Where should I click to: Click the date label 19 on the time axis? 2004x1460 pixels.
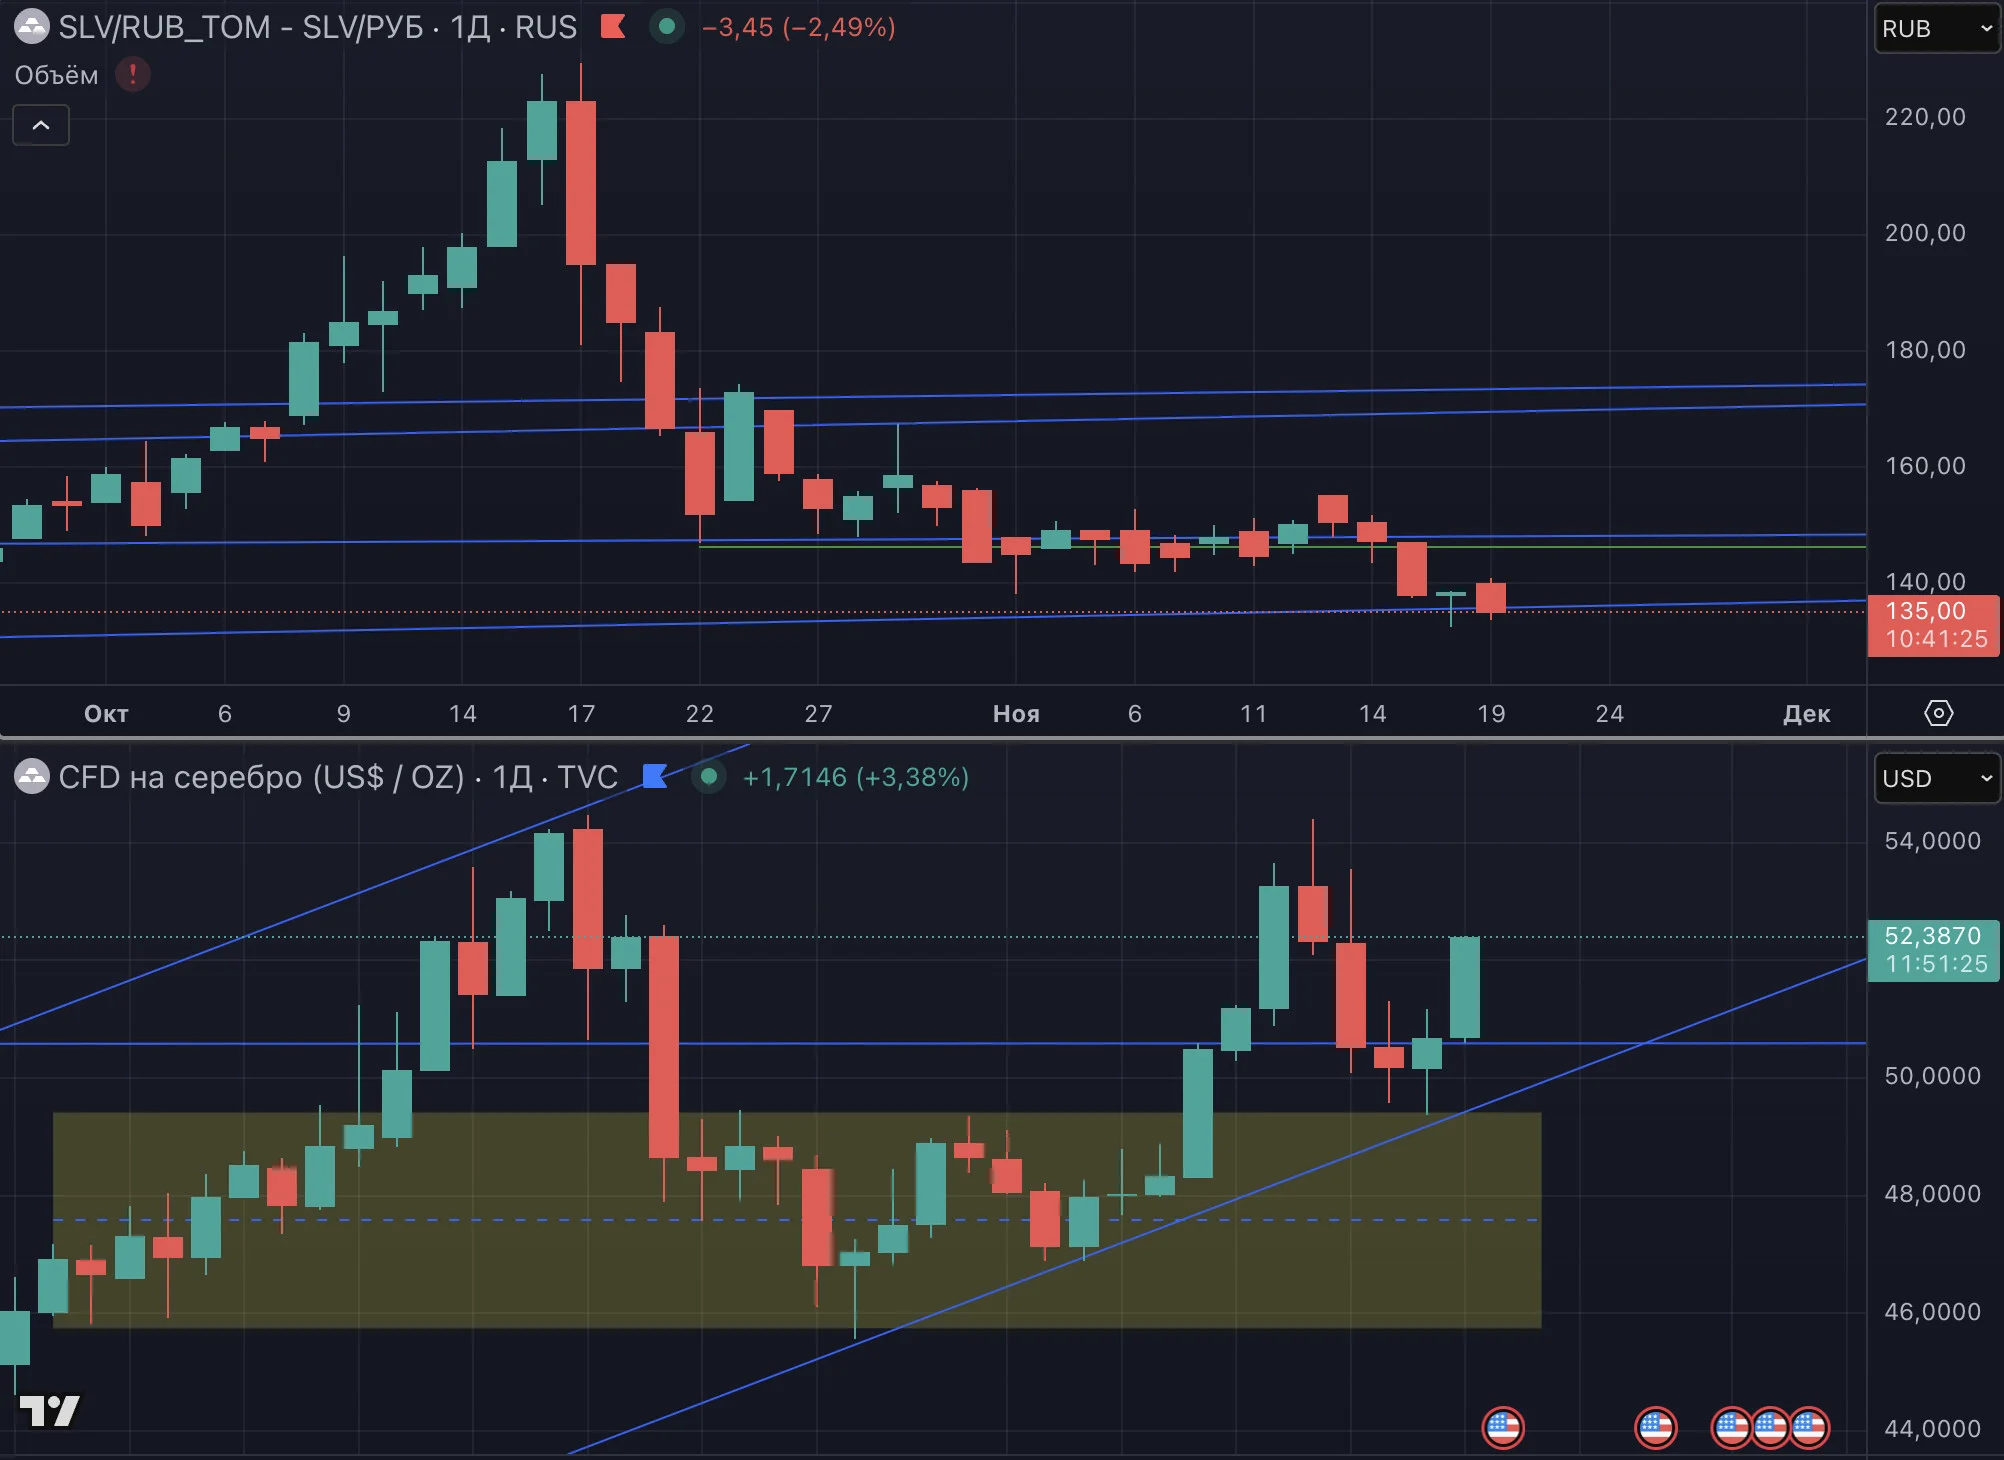[x=1491, y=713]
